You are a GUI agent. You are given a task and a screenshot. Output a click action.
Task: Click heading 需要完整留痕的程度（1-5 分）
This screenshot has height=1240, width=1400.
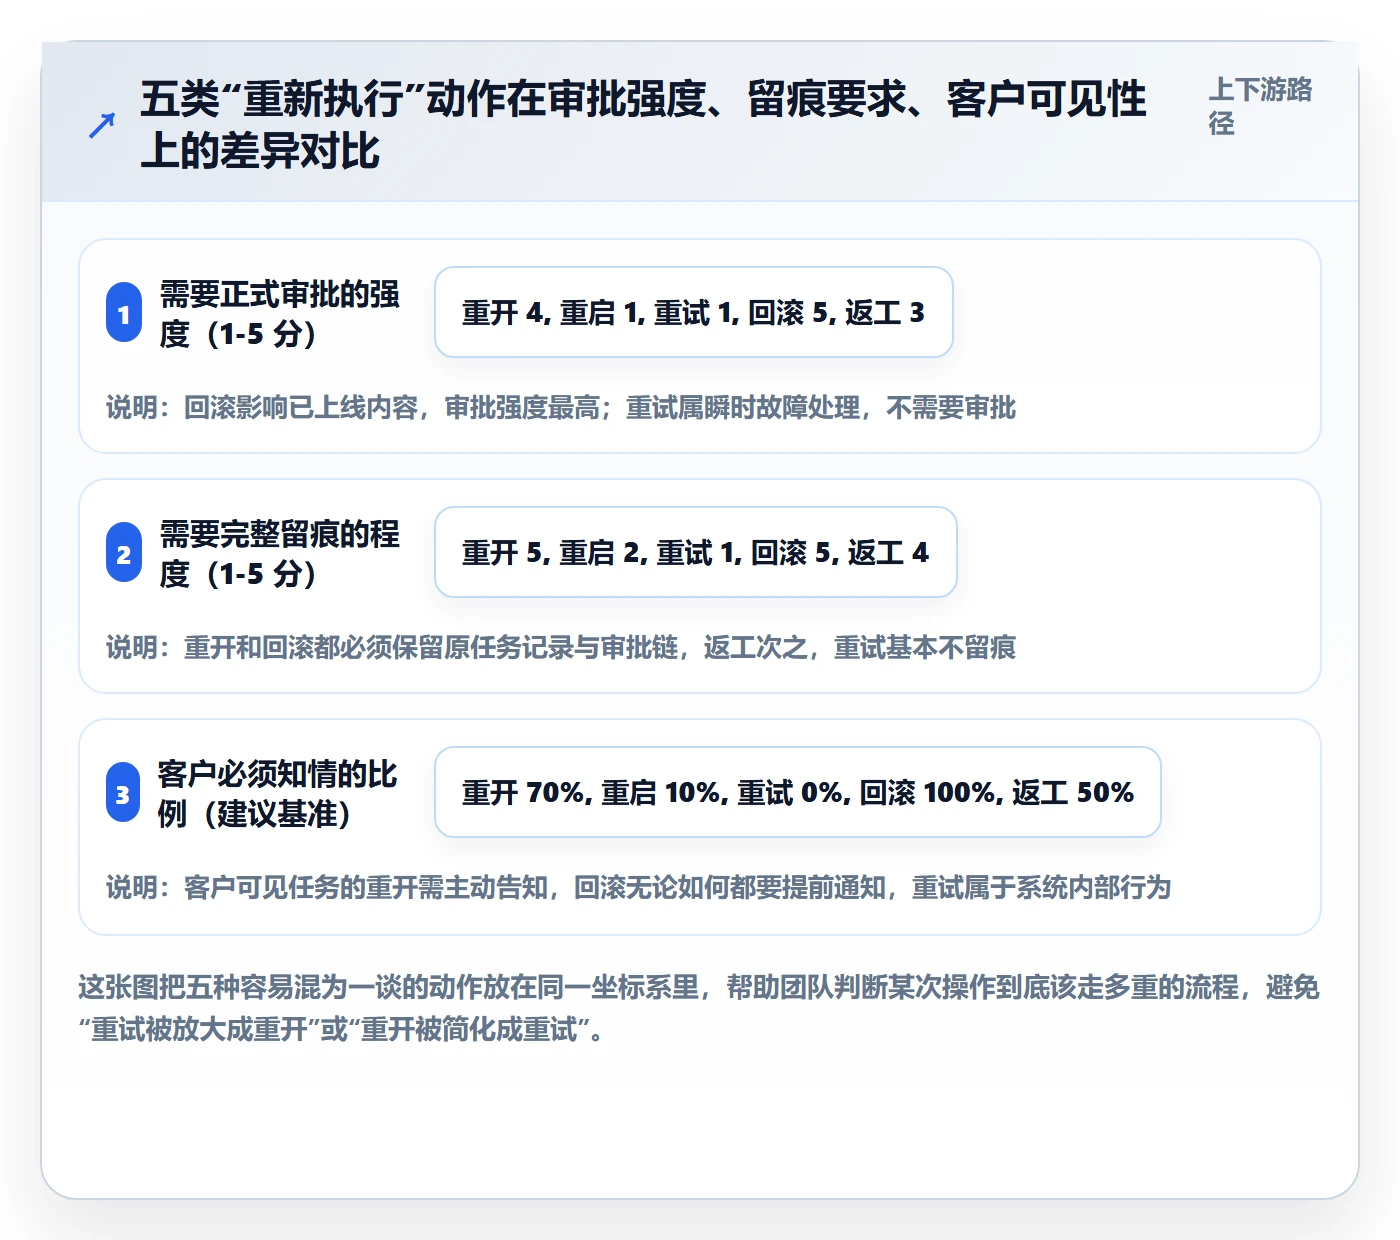click(279, 553)
